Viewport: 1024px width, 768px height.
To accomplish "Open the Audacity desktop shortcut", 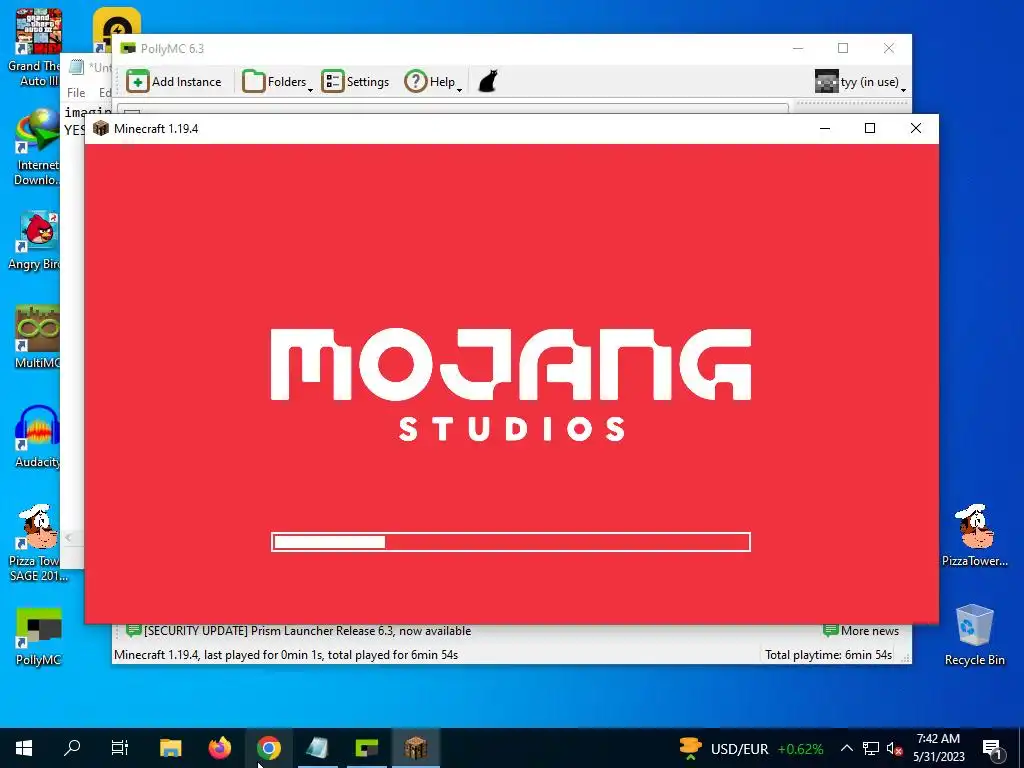I will [37, 437].
